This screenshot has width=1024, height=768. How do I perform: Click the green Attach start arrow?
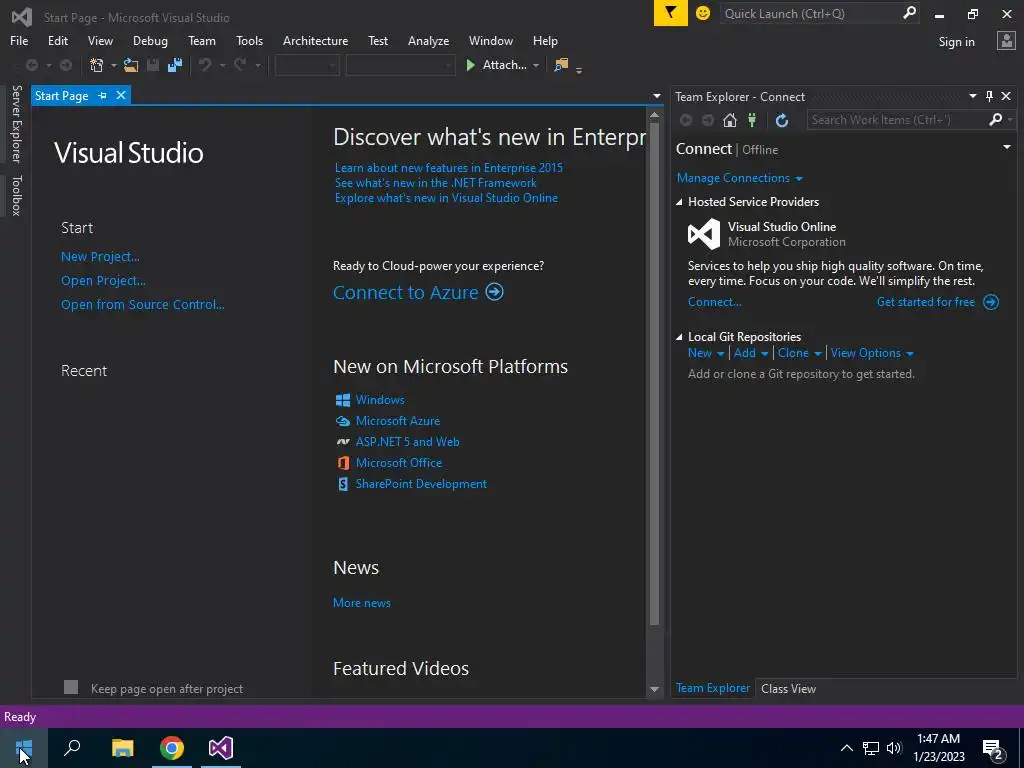pyautogui.click(x=470, y=65)
